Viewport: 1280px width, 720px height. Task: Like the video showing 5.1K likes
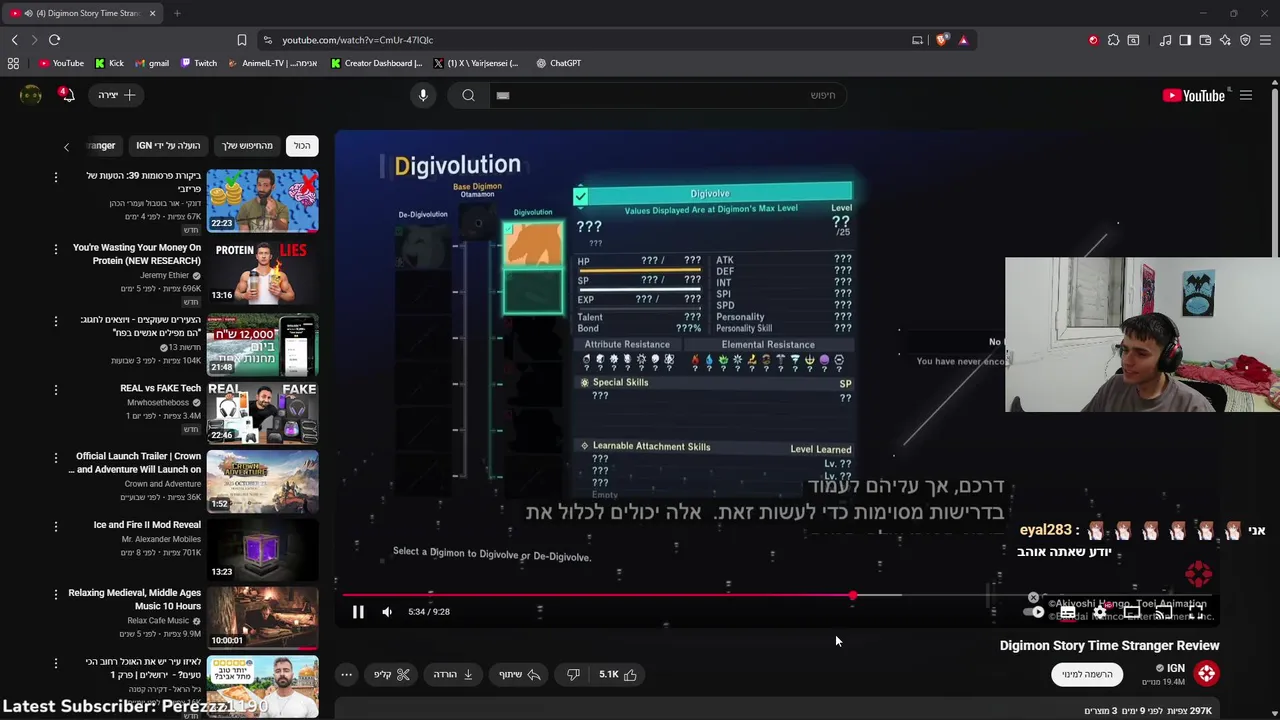tap(618, 675)
